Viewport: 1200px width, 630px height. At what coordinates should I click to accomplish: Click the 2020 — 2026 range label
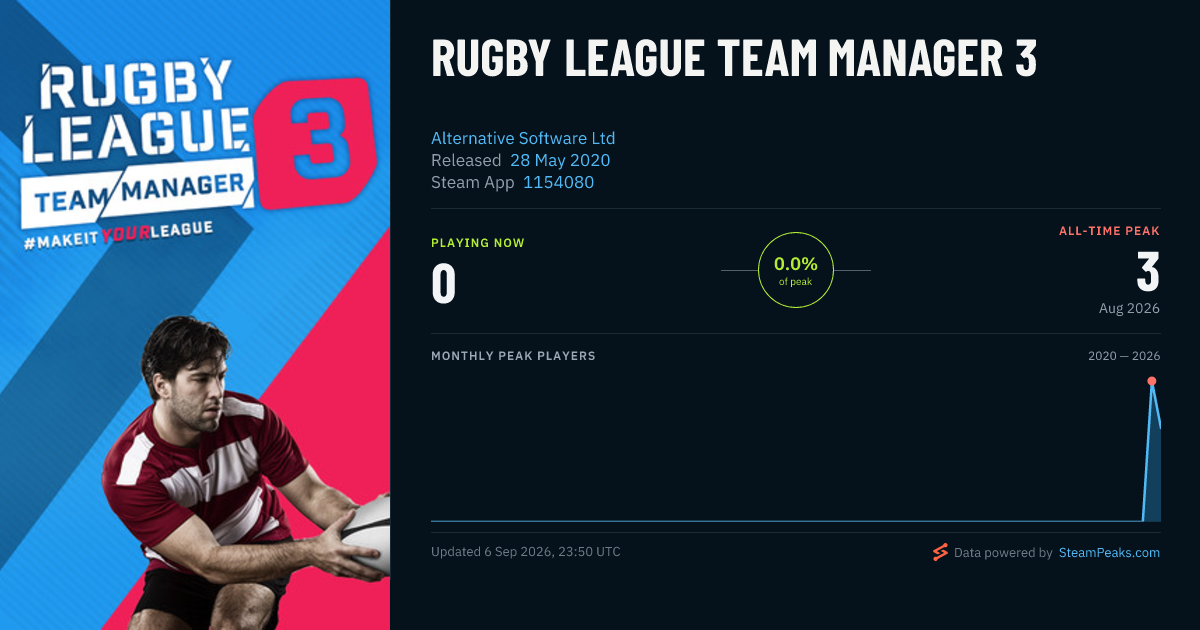(x=1124, y=356)
